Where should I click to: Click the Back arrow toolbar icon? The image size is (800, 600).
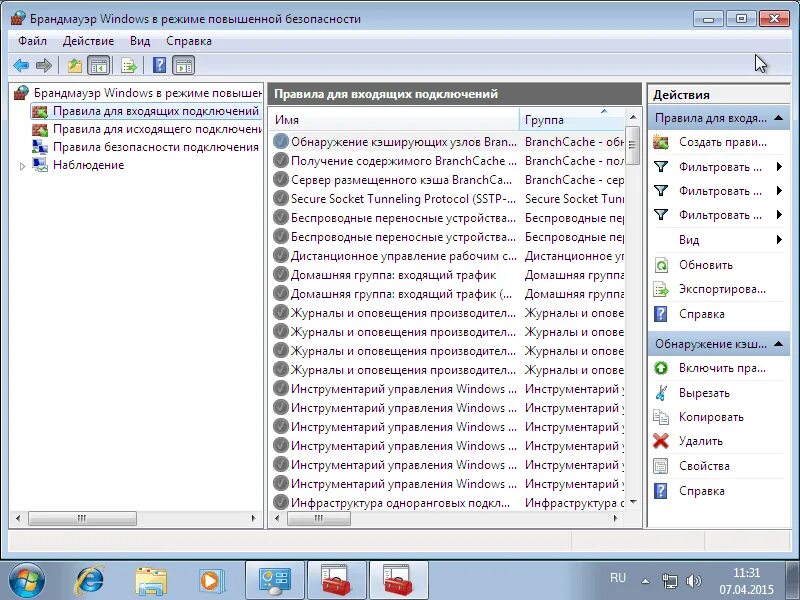21,65
